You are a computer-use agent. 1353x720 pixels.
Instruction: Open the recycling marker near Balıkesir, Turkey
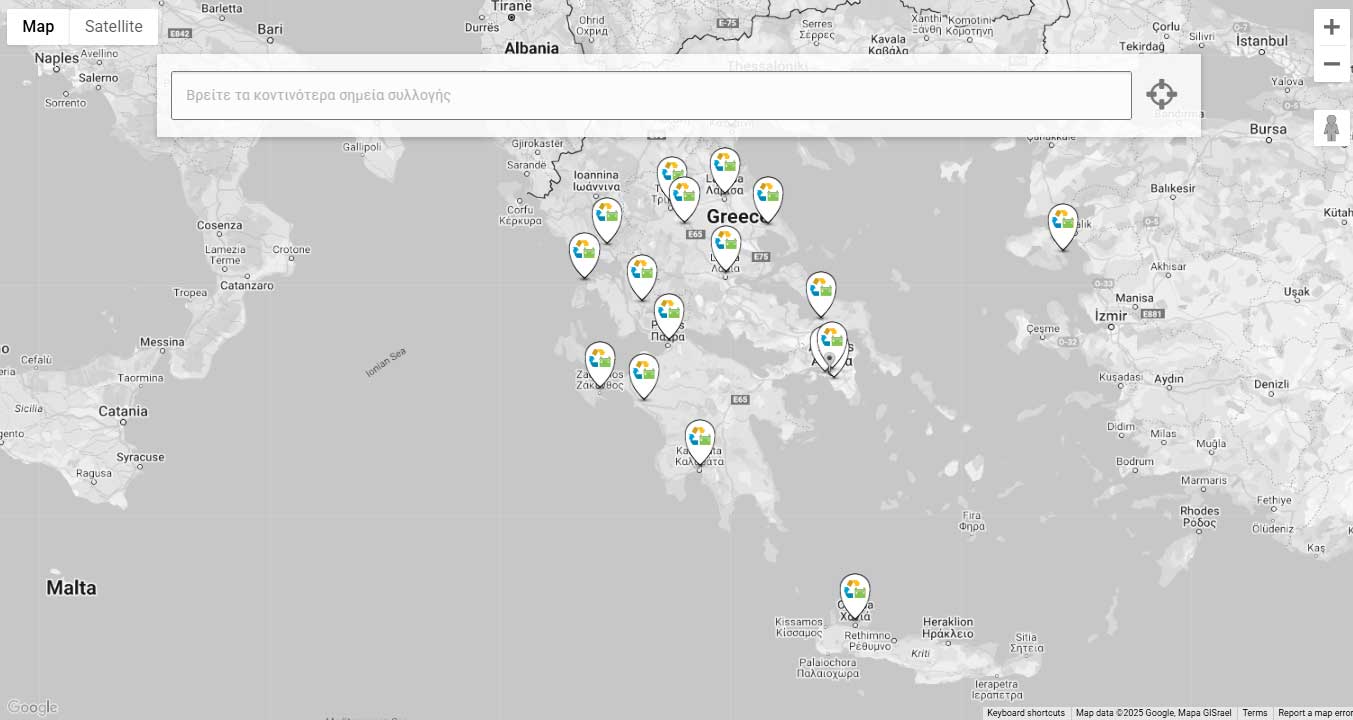pyautogui.click(x=1063, y=224)
